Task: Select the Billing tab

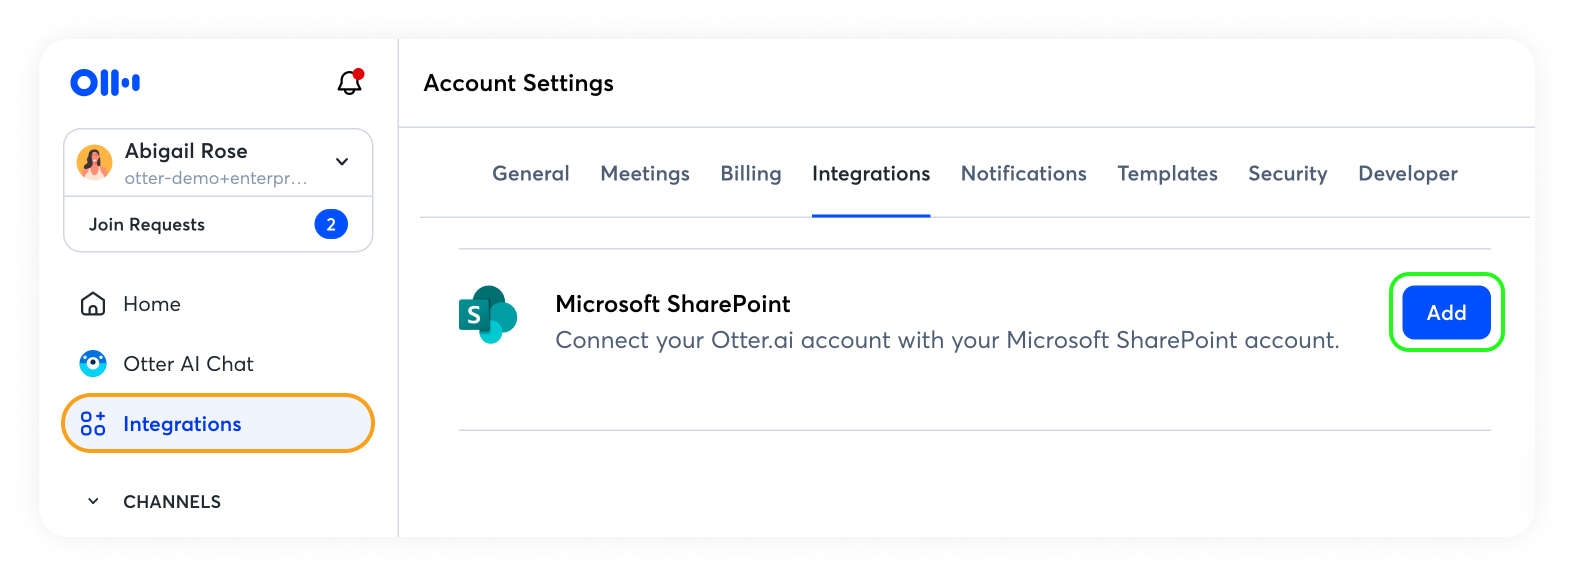Action: [751, 174]
